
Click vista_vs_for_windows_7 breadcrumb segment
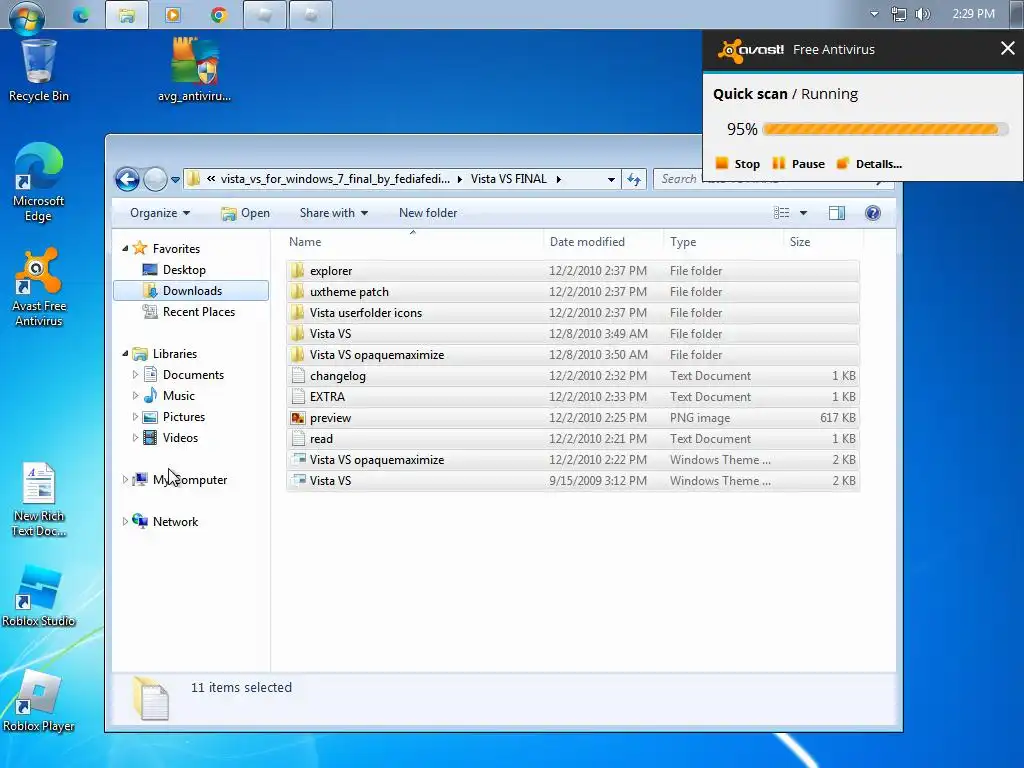[x=335, y=179]
